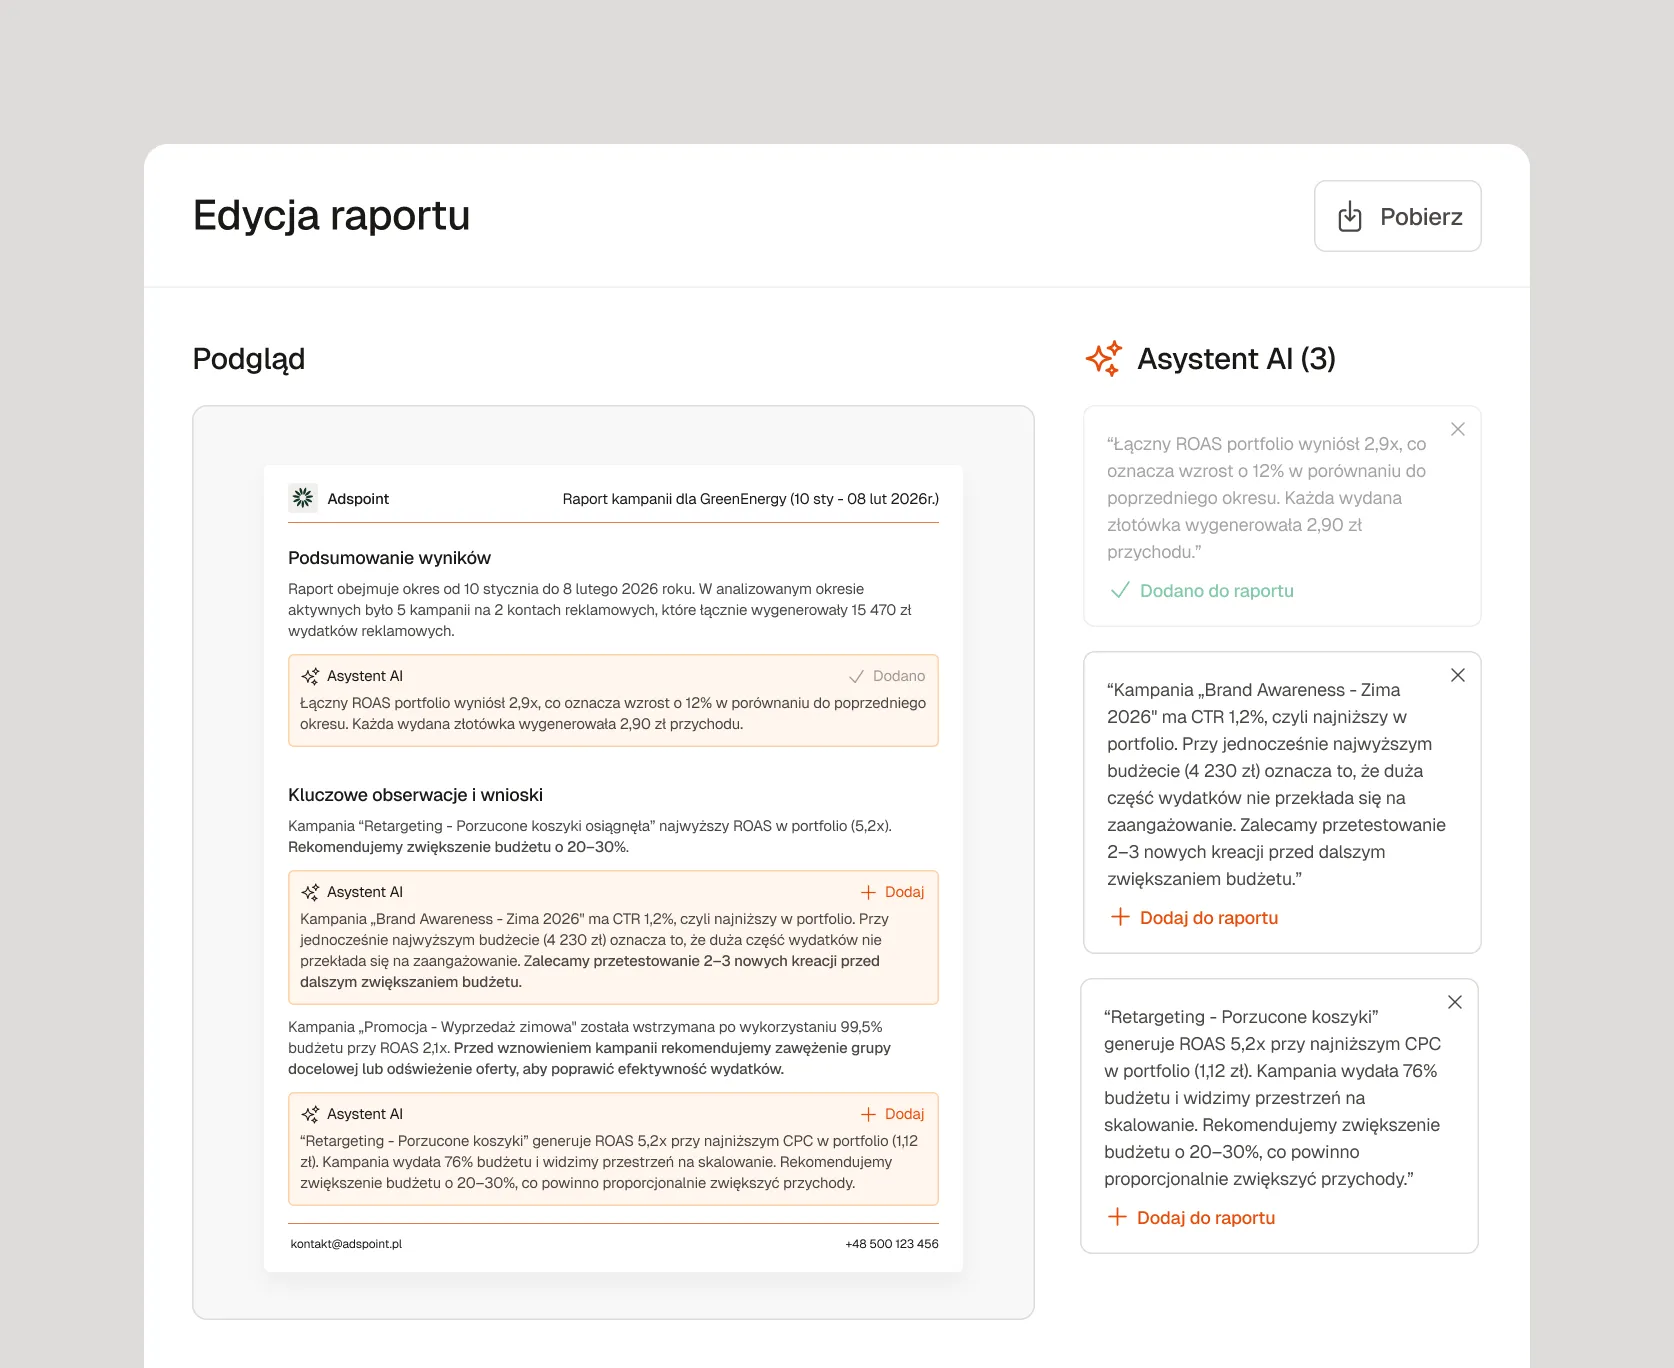Click the Adspoint logo icon
The width and height of the screenshot is (1674, 1368).
coord(303,498)
